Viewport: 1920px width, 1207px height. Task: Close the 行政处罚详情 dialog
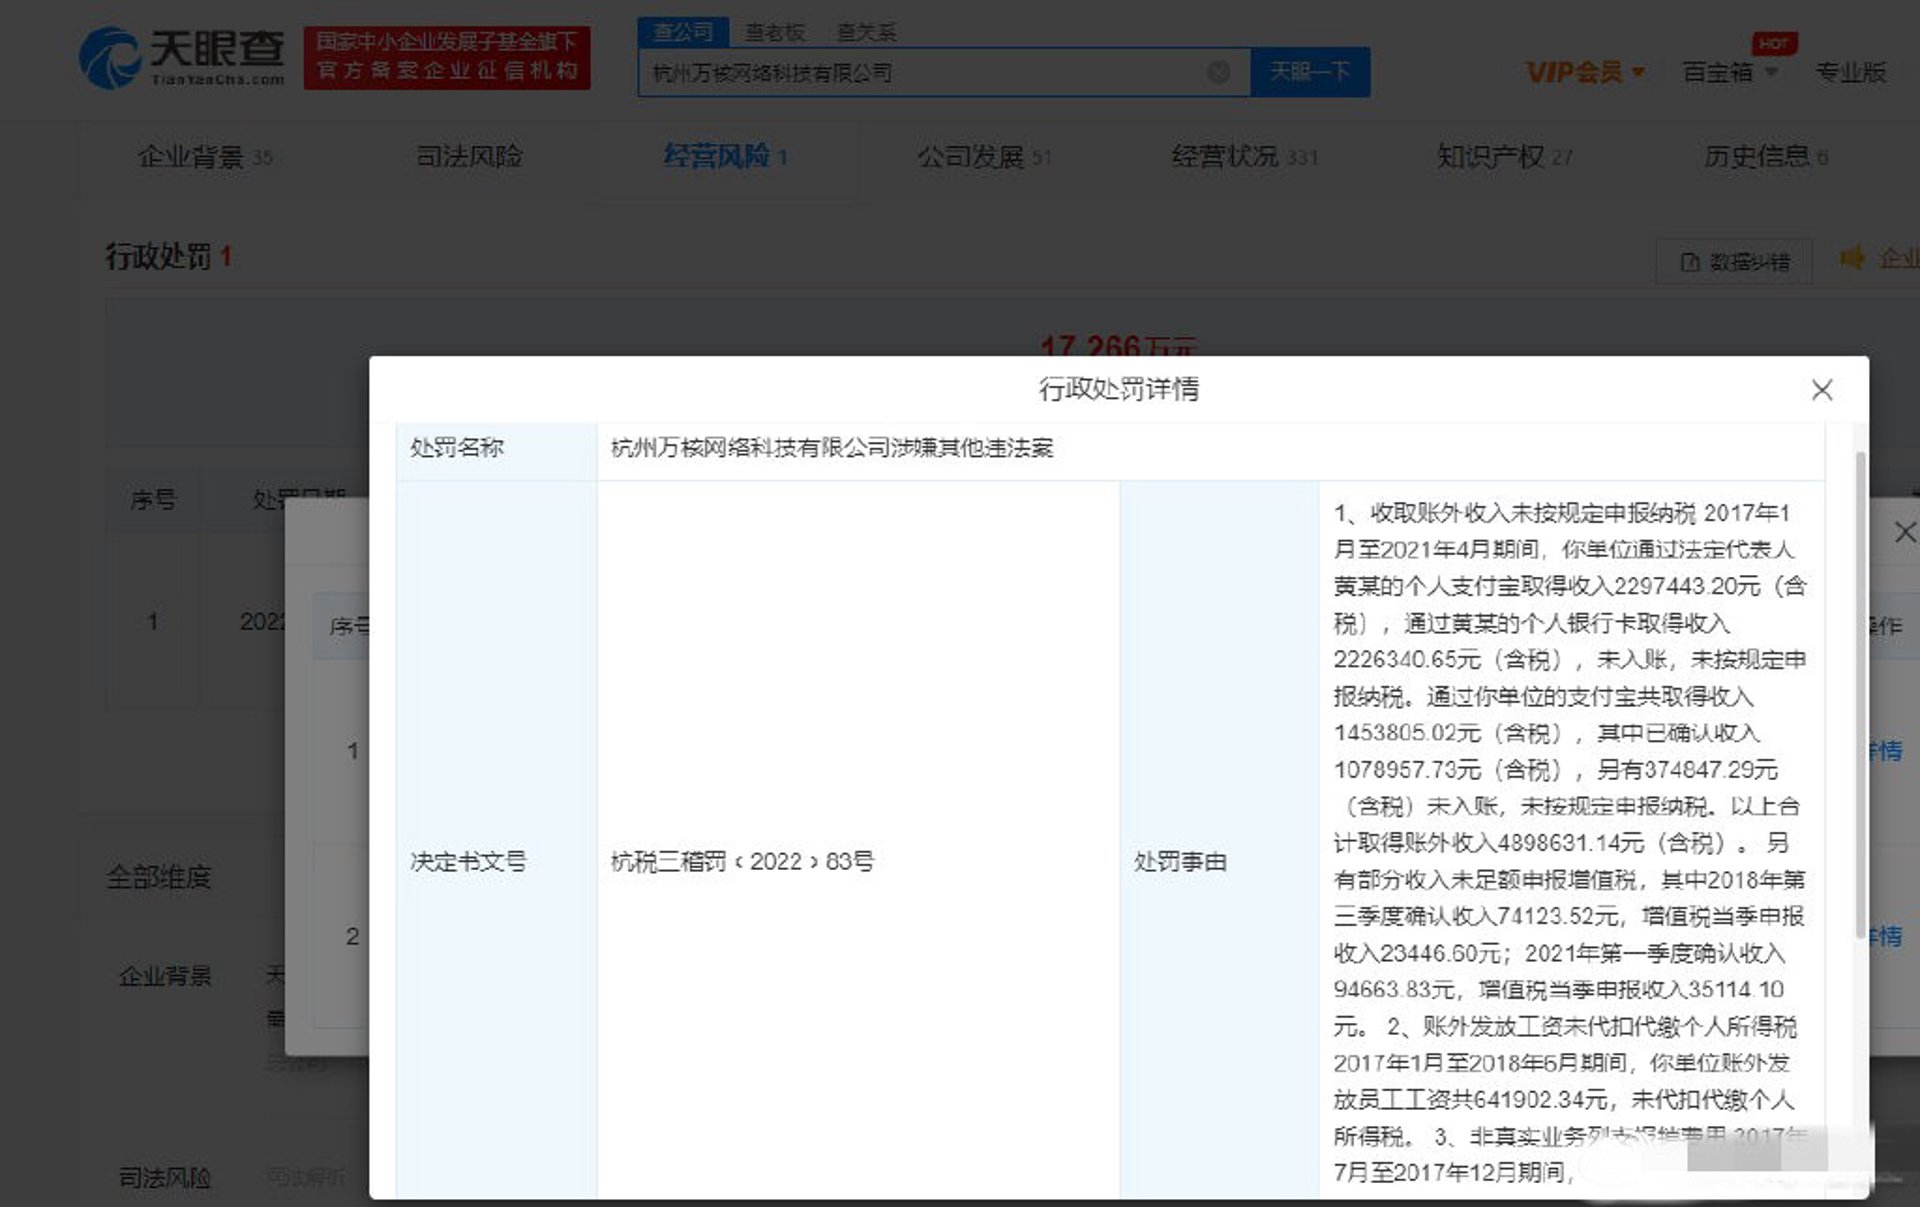pyautogui.click(x=1822, y=390)
